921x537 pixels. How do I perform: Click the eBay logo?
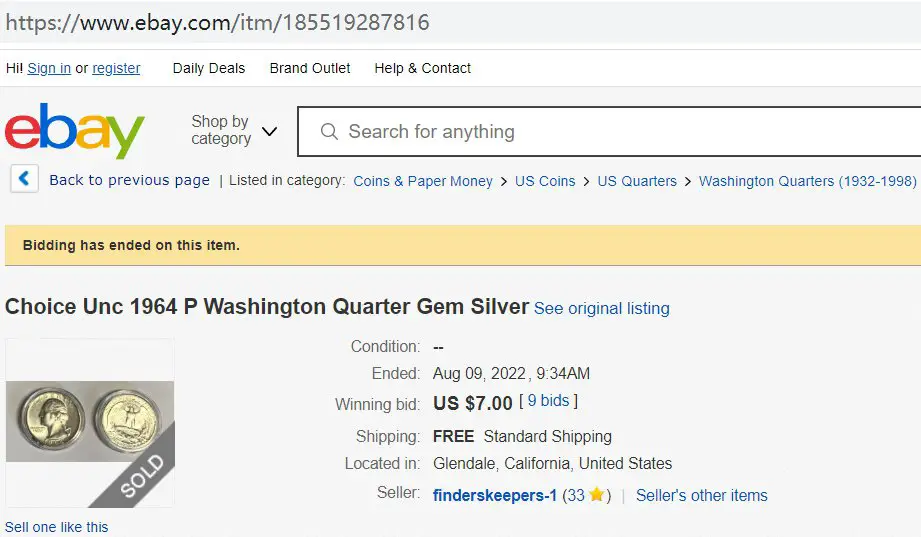75,130
